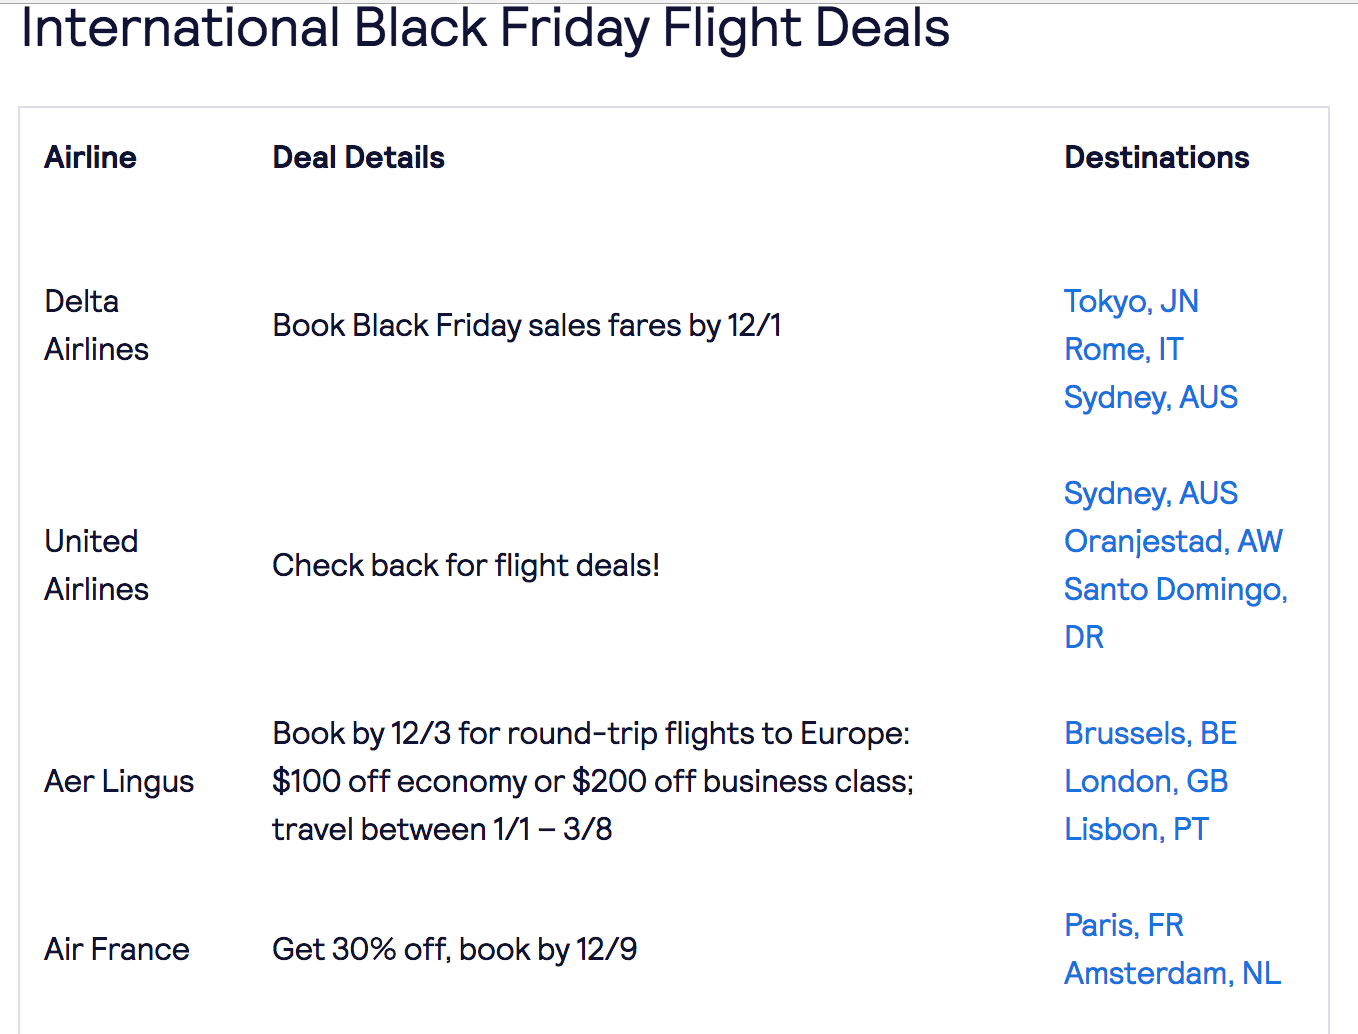Open Sydney, AUS link in Delta Airlines row
Image resolution: width=1358 pixels, height=1034 pixels.
point(1150,397)
